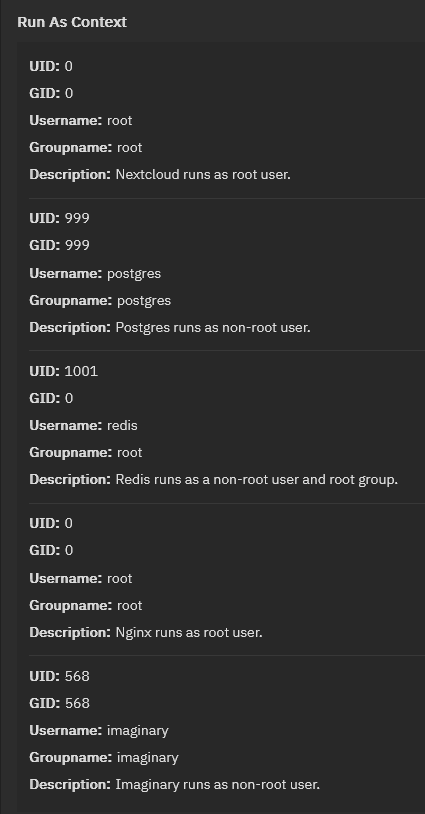
Task: Click the GID 999 value
Action: click(77, 245)
